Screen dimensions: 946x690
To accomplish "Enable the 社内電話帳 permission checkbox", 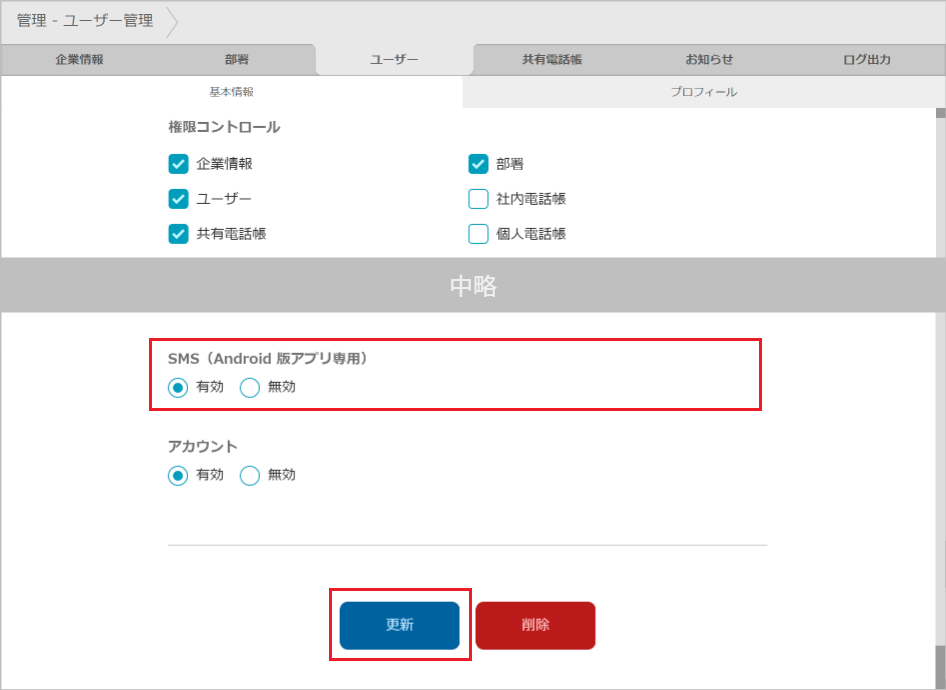I will click(x=479, y=199).
